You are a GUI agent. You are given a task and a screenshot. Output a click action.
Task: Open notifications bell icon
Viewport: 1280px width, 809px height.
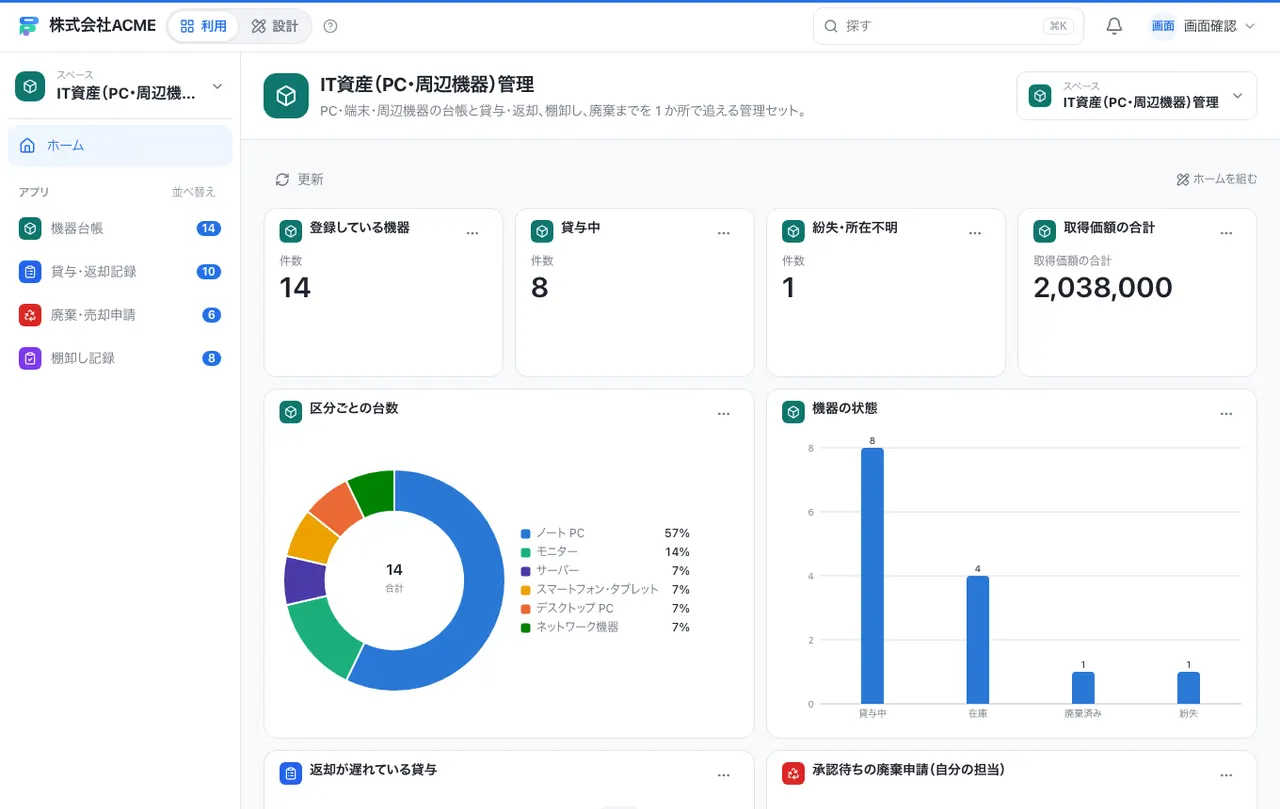[x=1115, y=26]
